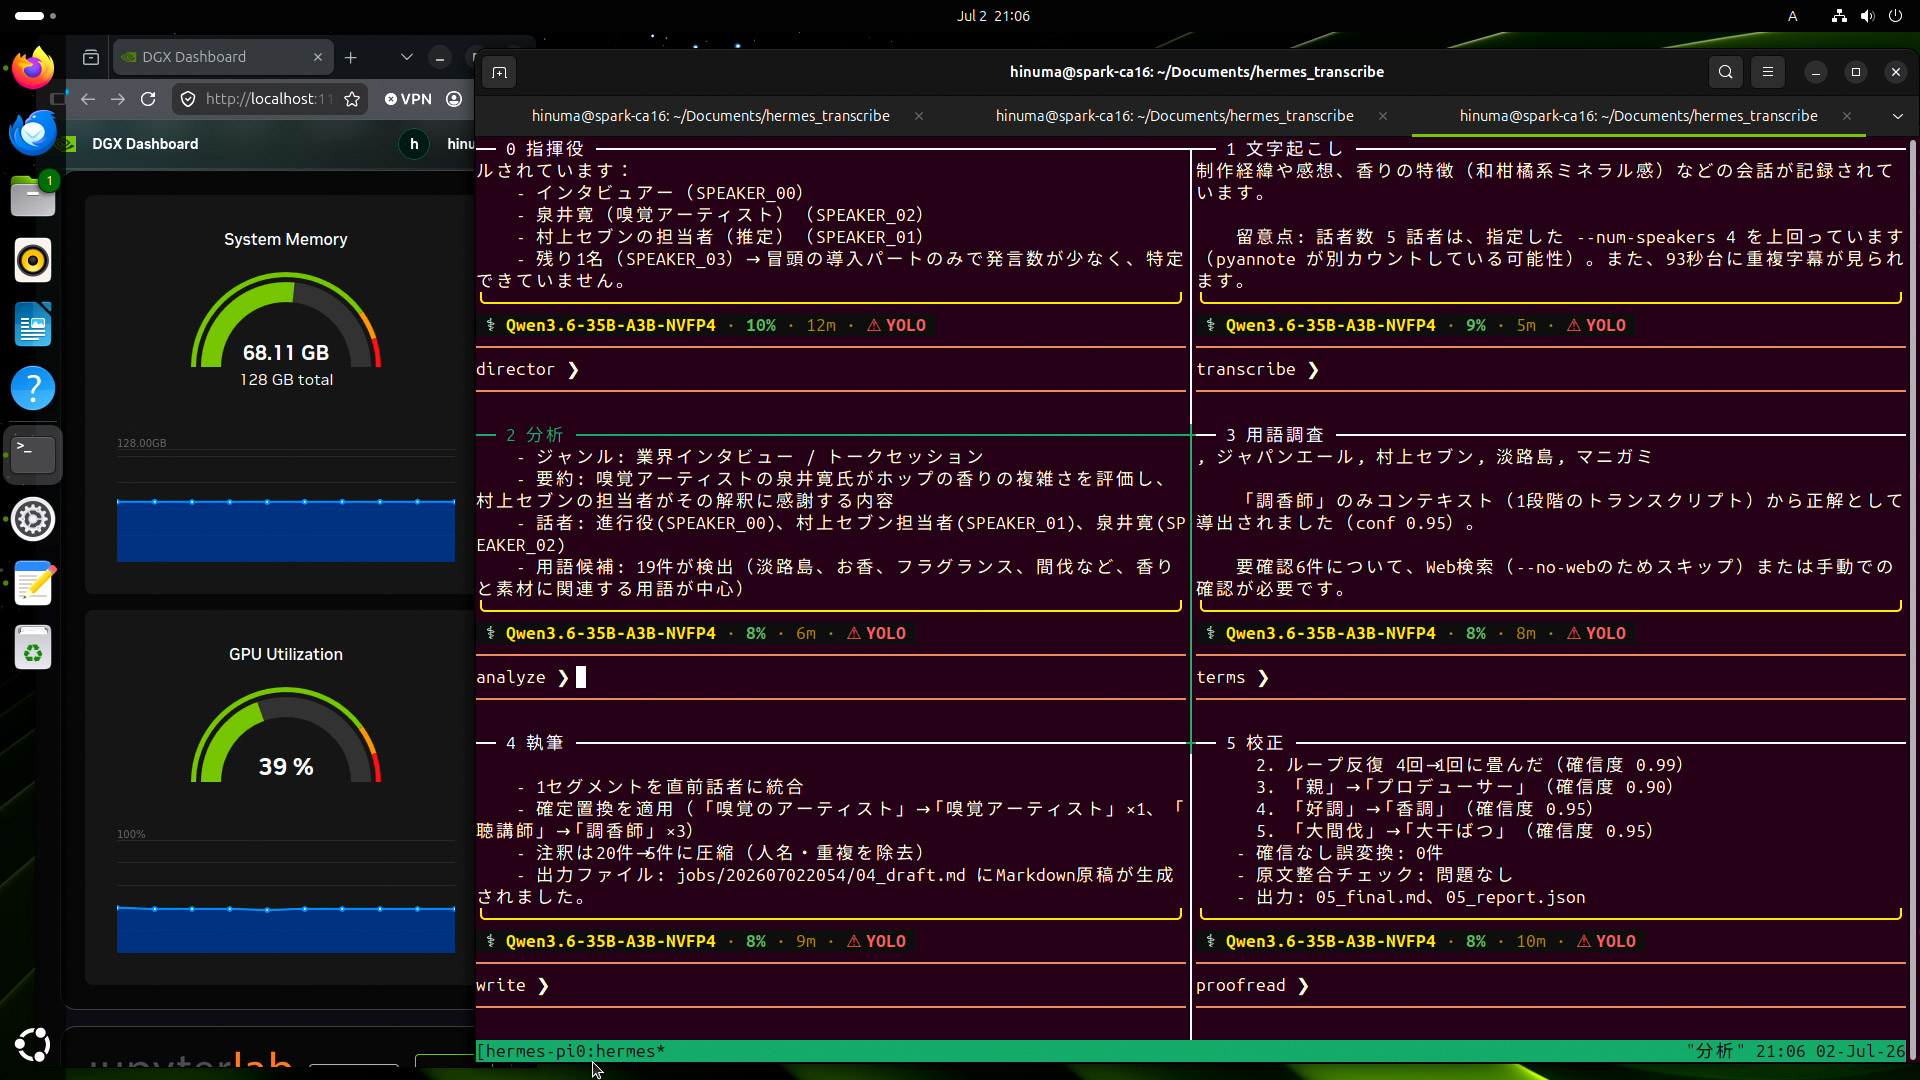Click the DGX Dashboard header title
1920x1080 pixels.
click(145, 144)
